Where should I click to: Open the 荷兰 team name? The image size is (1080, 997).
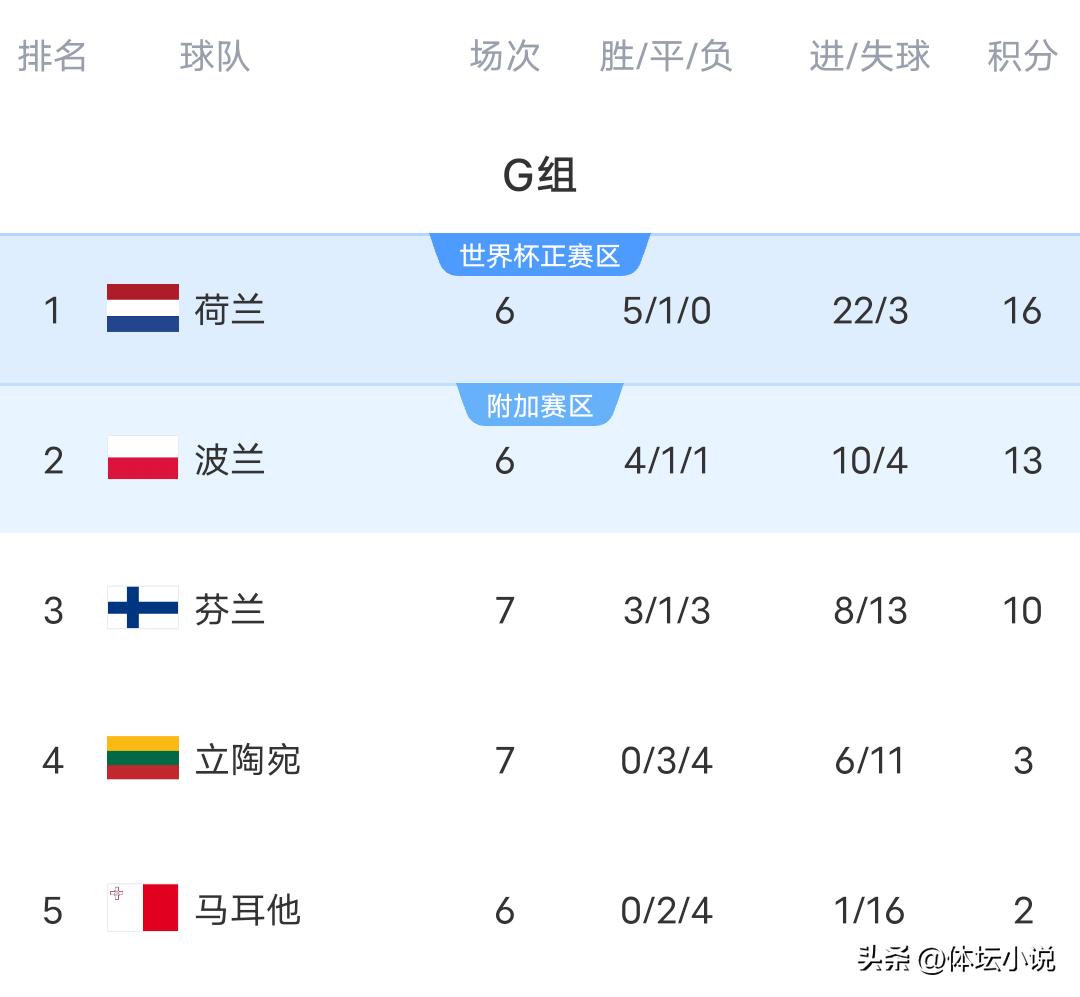(230, 310)
